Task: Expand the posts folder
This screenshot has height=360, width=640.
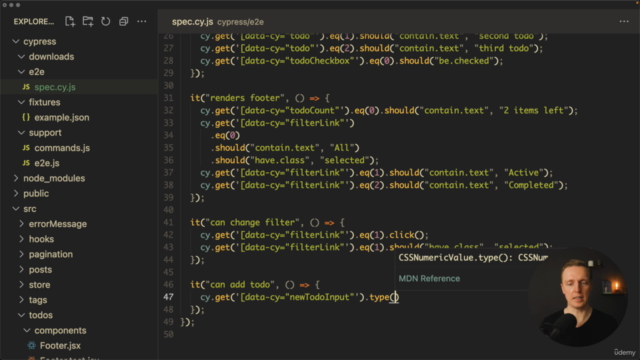Action: pyautogui.click(x=21, y=269)
